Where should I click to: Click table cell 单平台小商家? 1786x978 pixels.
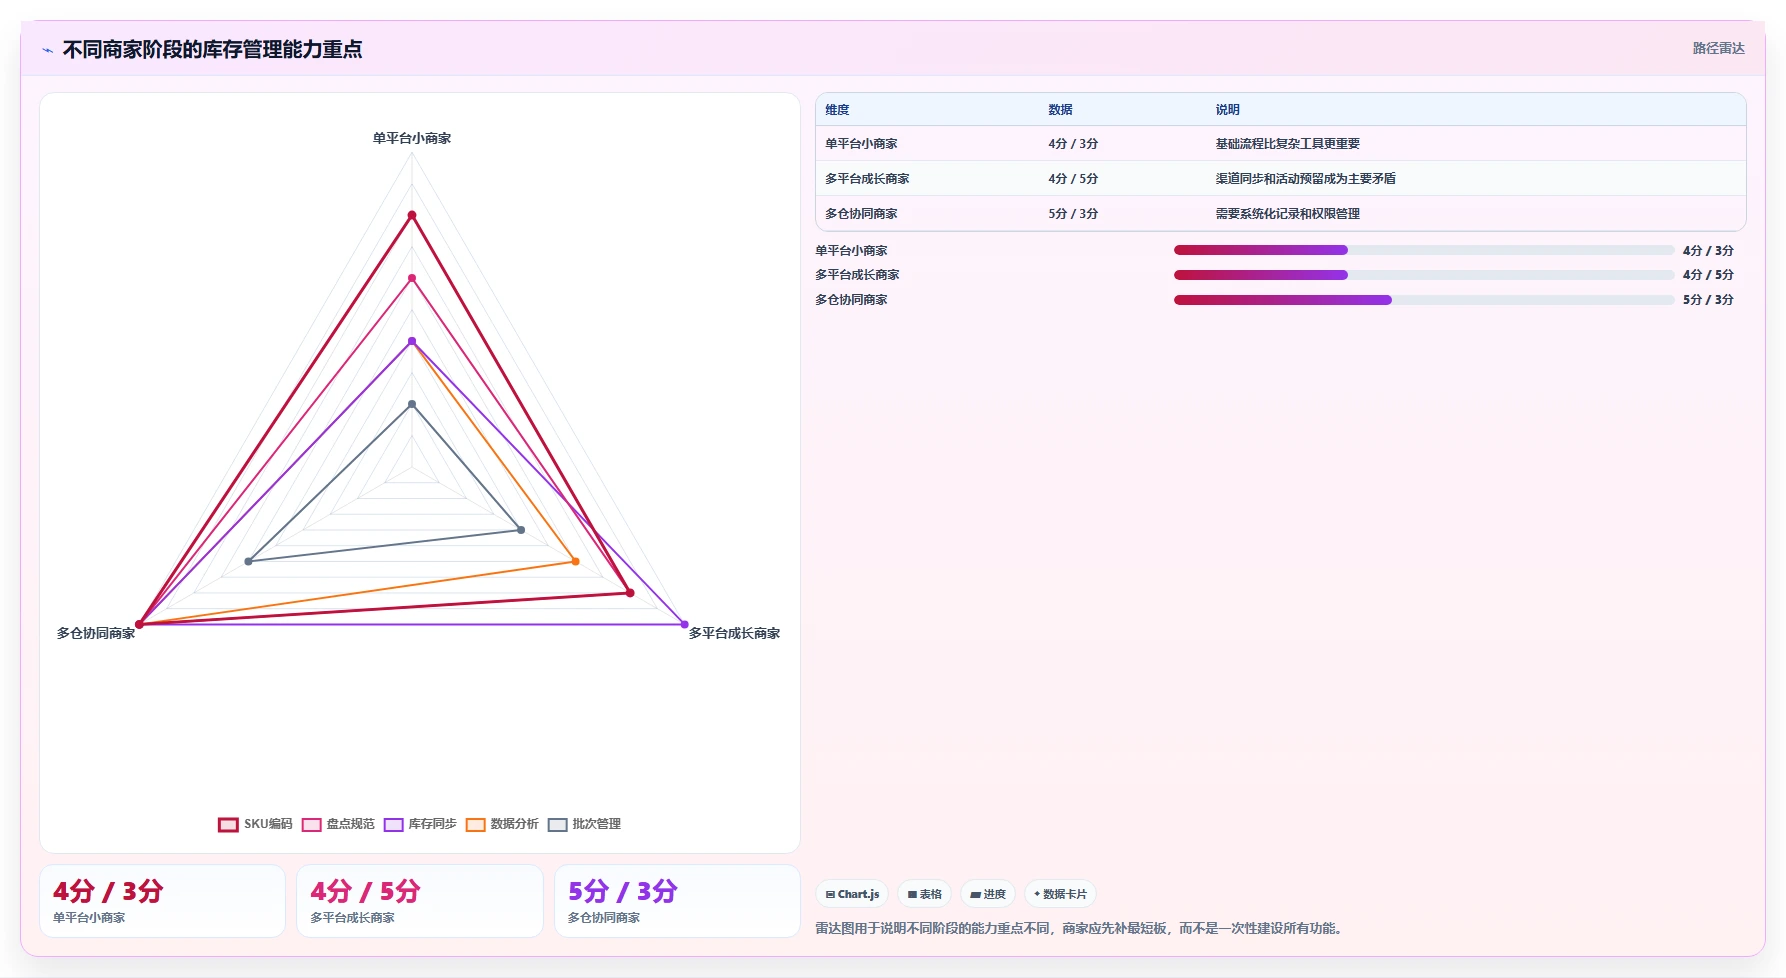[861, 144]
